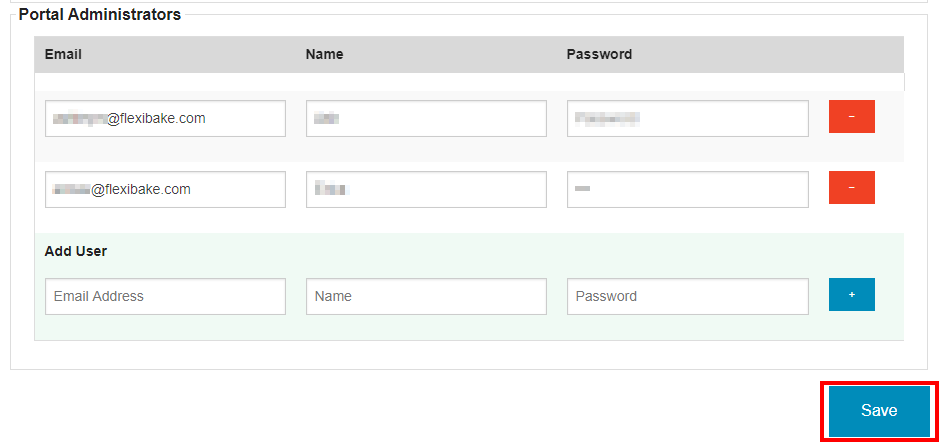Focus the Email Address field under Add User

[166, 296]
